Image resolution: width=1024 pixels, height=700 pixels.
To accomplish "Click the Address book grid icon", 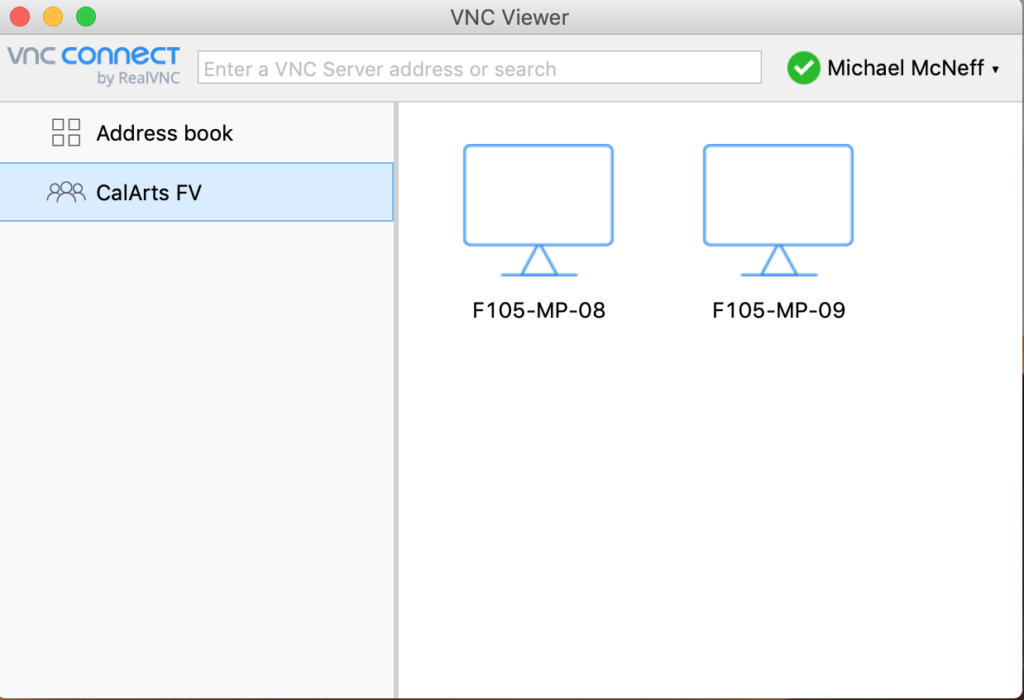I will coord(66,133).
